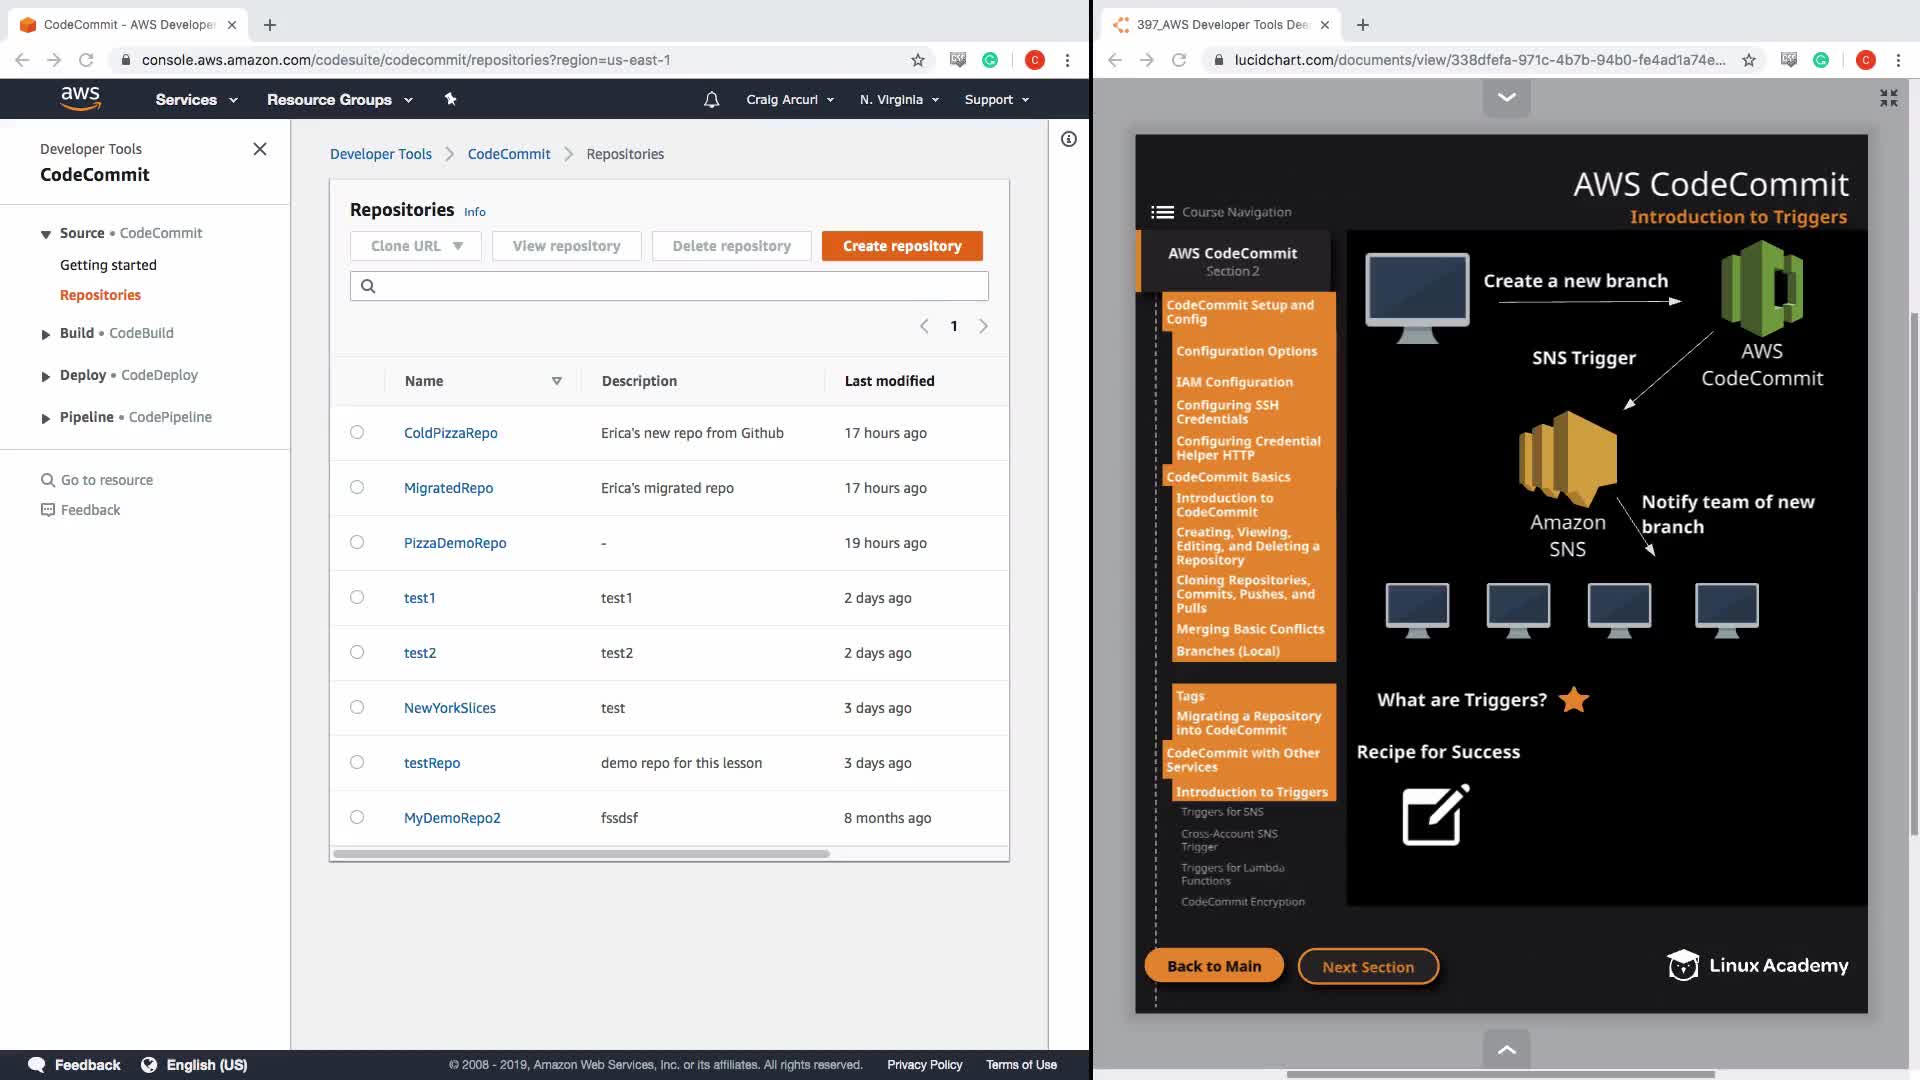Select the testRepo radio button
Viewport: 1920px width, 1080px height.
(x=357, y=763)
